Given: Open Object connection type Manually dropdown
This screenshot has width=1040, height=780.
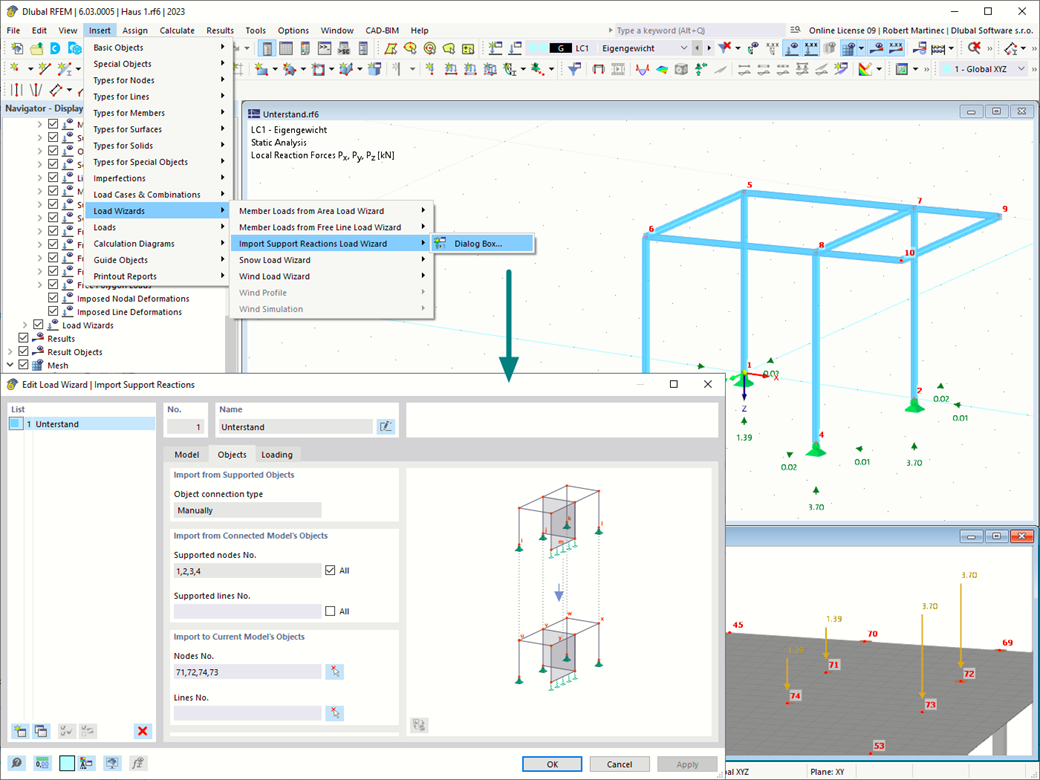Looking at the screenshot, I should tap(247, 510).
